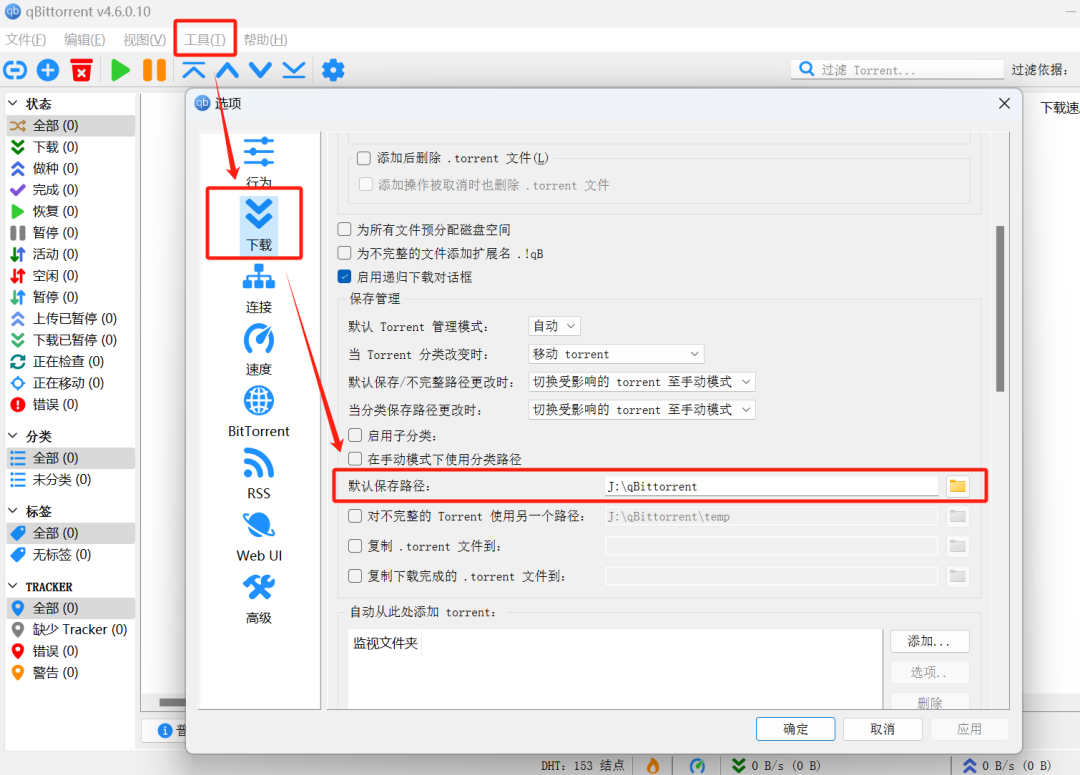Image resolution: width=1080 pixels, height=775 pixels.
Task: Click the 应用 button
Action: (969, 729)
